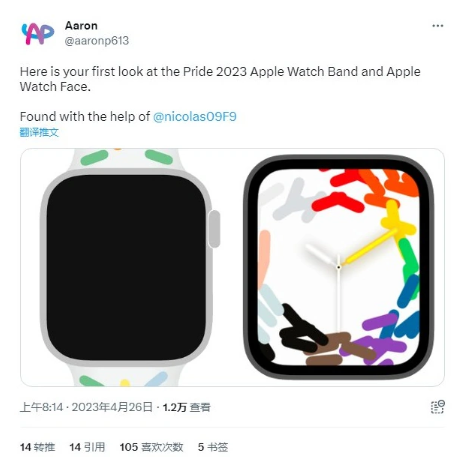Click the 上午8:14 · 2023年4月26日 timestamp
This screenshot has height=471, width=466.
coord(86,407)
